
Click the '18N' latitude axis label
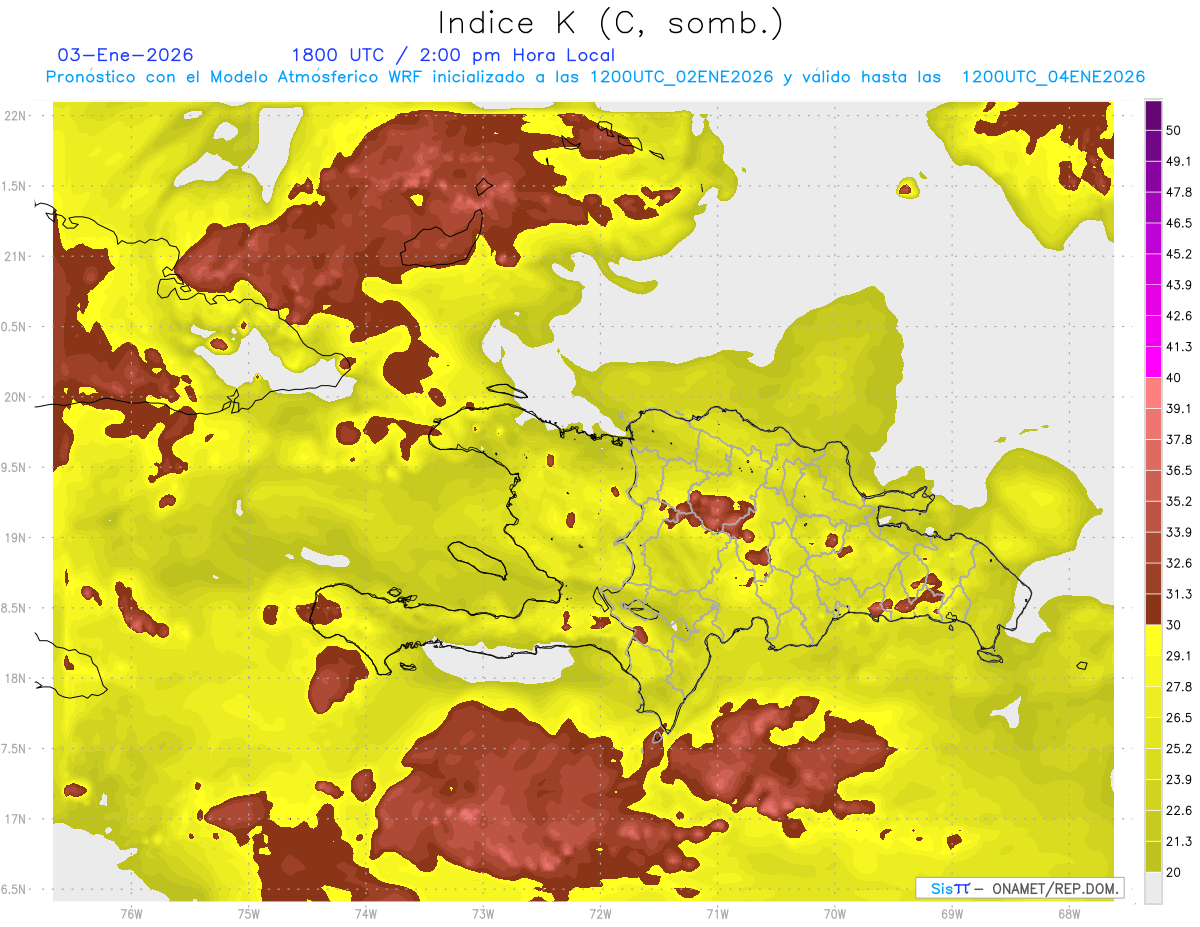(x=16, y=678)
